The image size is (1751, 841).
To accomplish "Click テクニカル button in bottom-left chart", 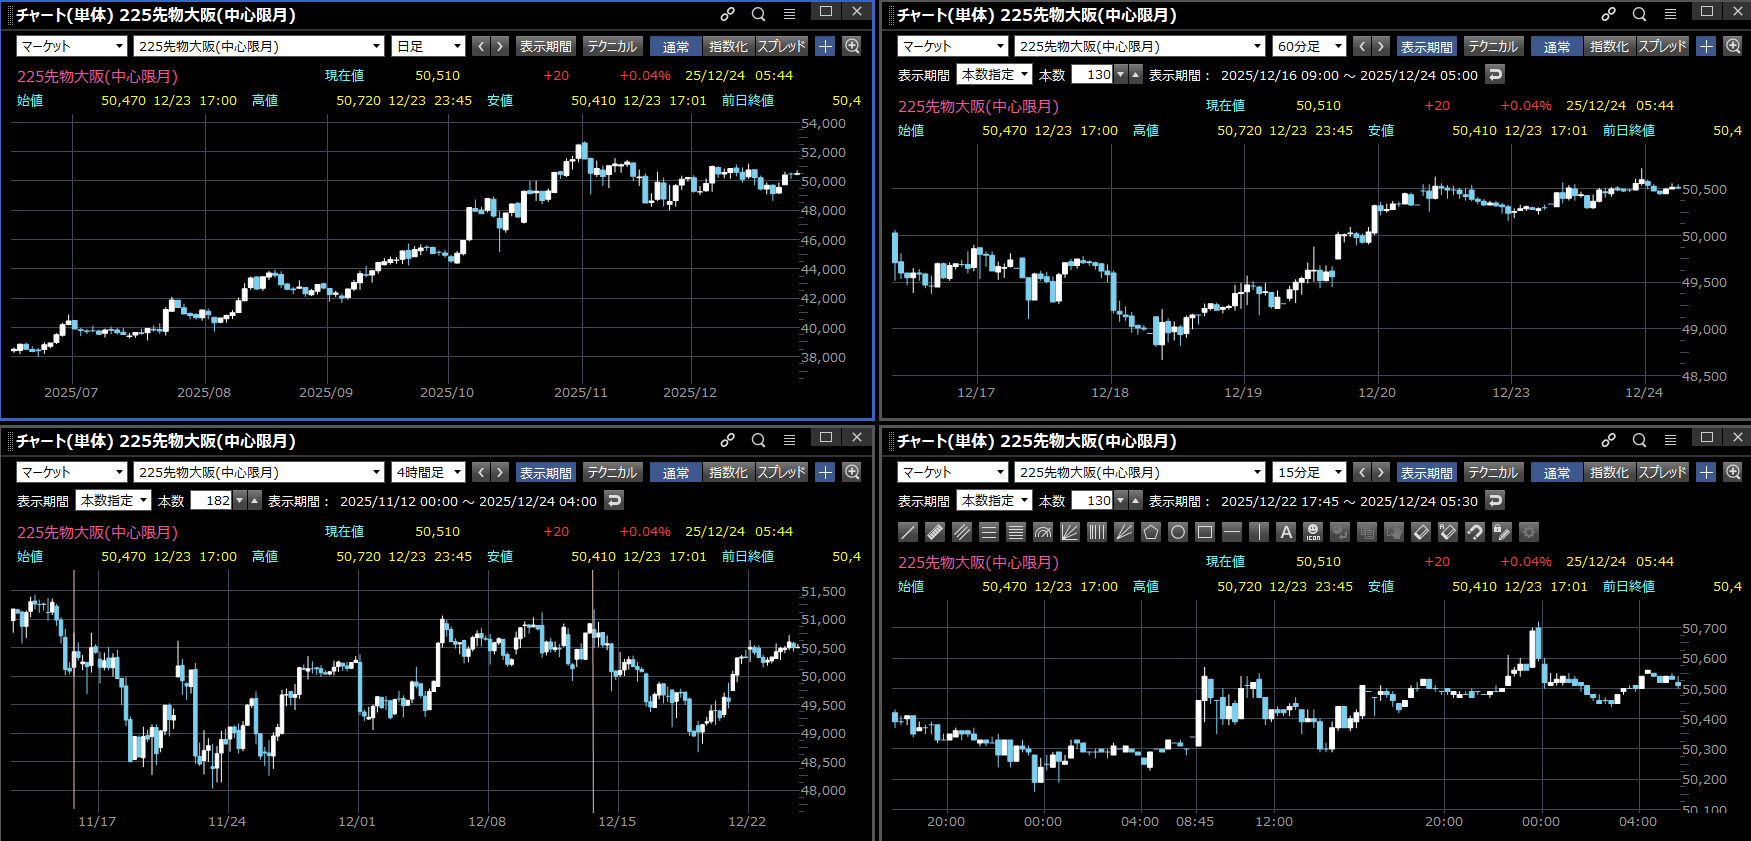I will 612,472.
